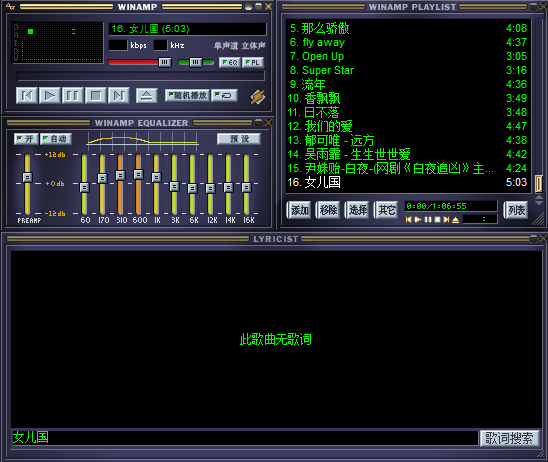Skip to next track in main window
Screen dimensions: 548x462
[x=119, y=95]
